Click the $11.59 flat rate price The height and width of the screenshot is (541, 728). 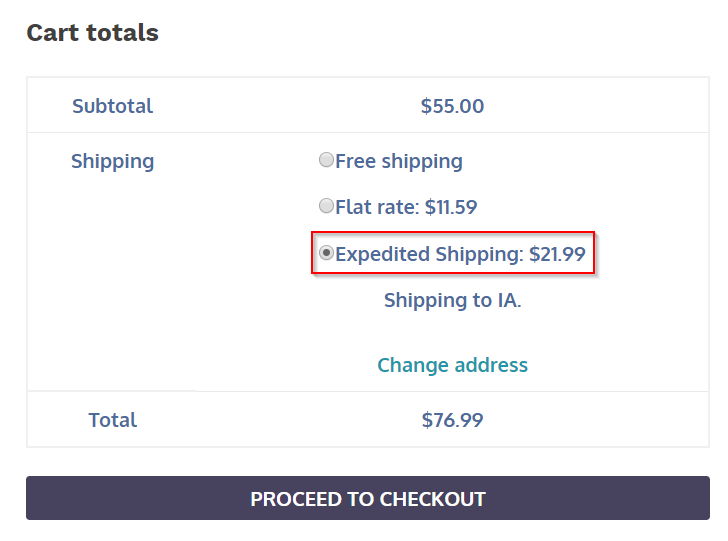point(451,207)
